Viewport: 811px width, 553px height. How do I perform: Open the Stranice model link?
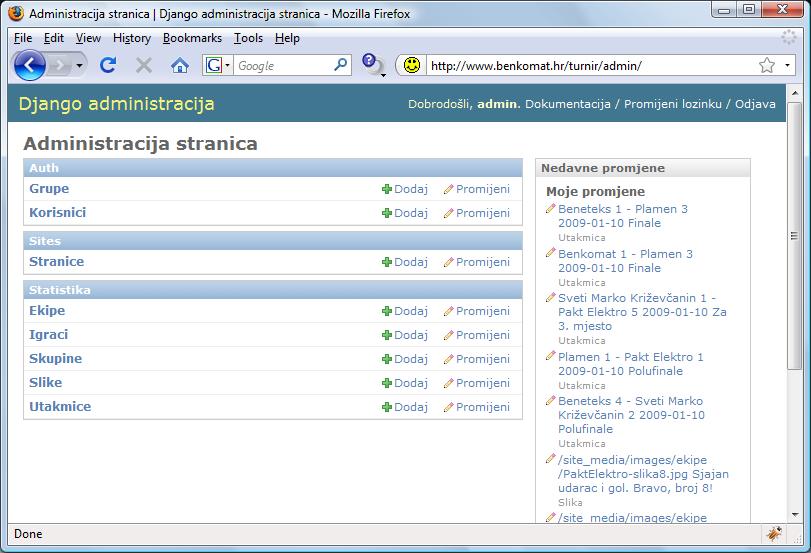(x=56, y=262)
